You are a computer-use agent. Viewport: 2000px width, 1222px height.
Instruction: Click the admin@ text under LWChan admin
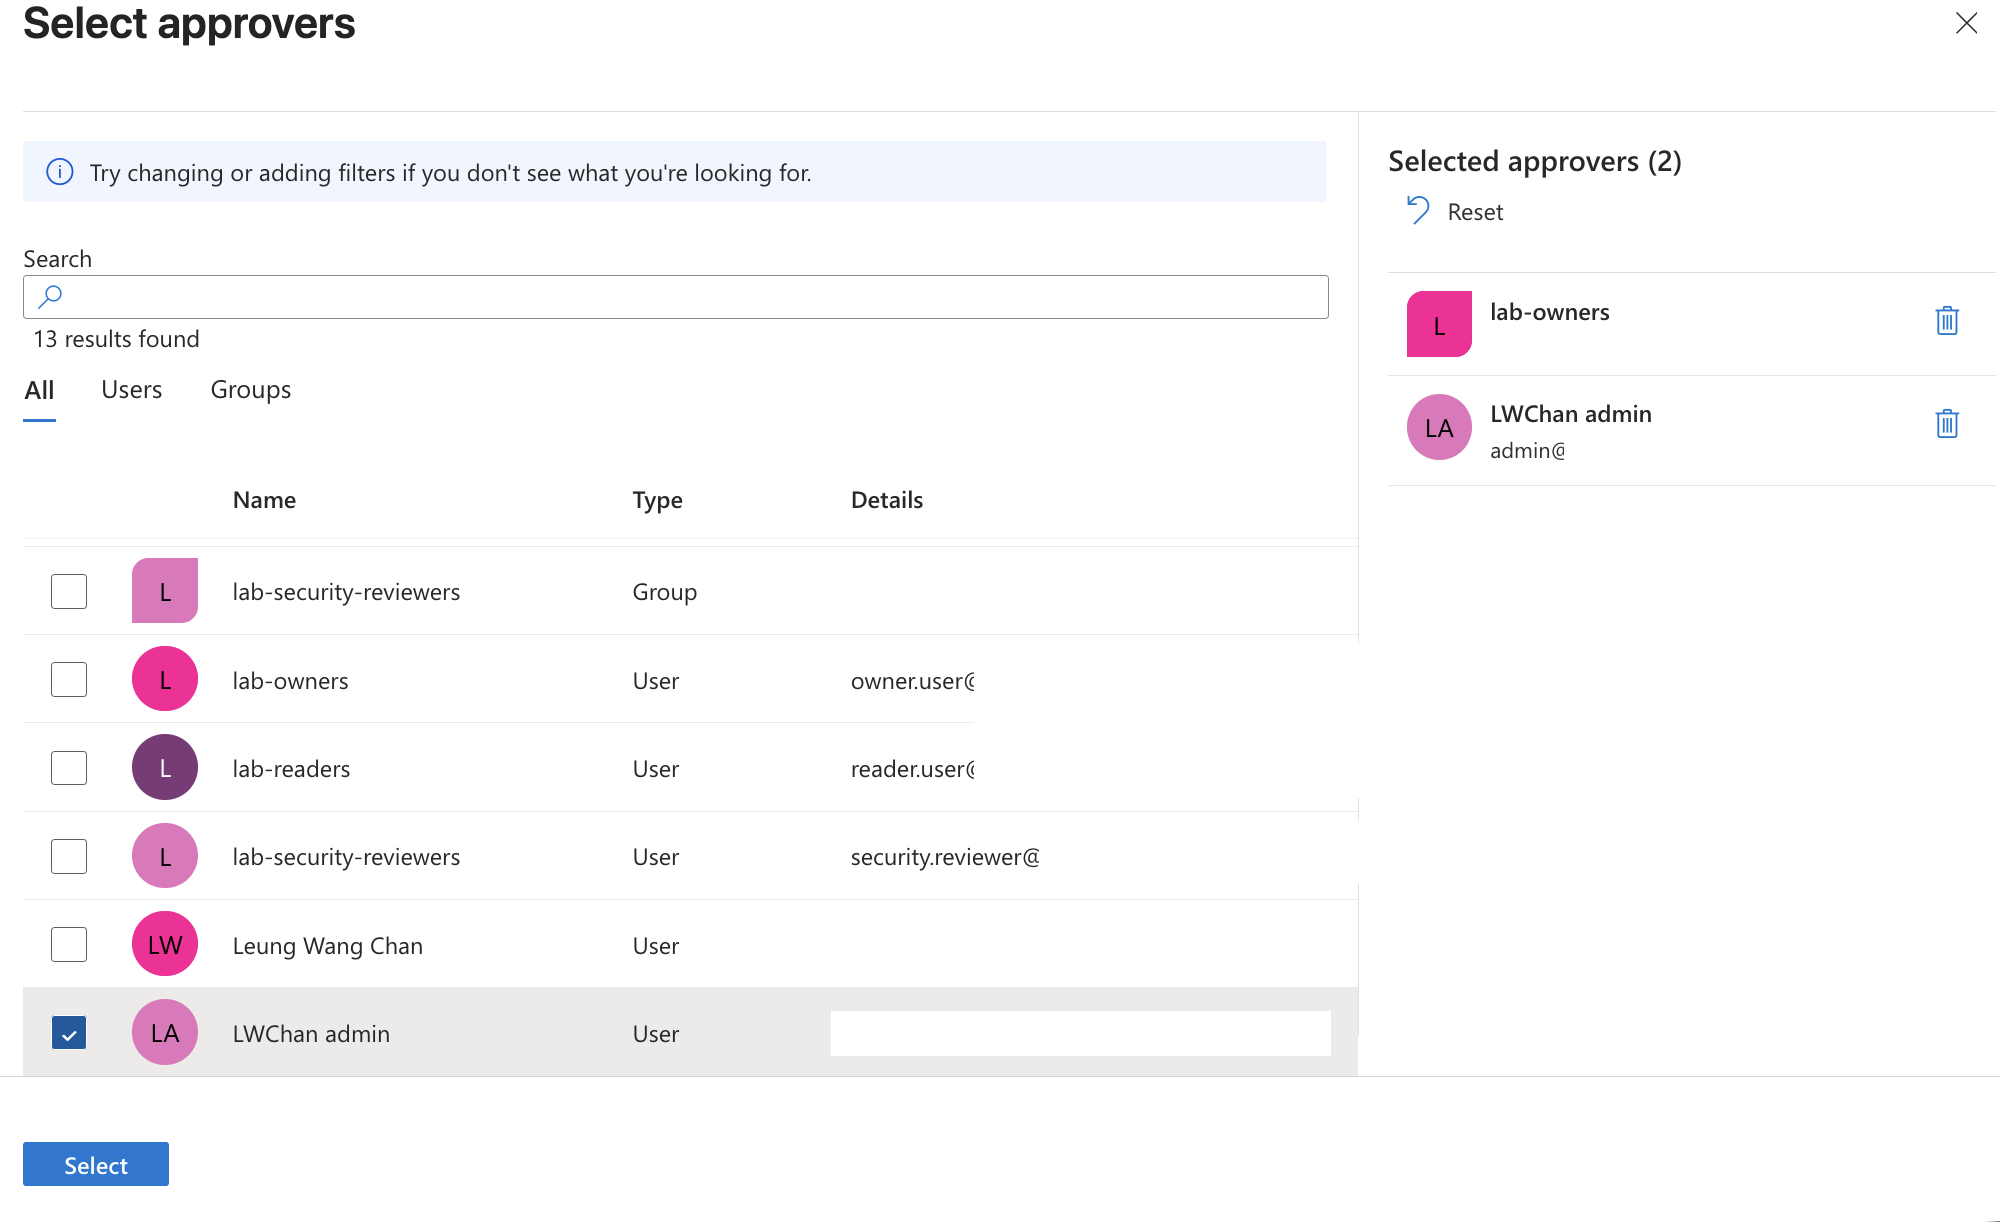point(1527,451)
